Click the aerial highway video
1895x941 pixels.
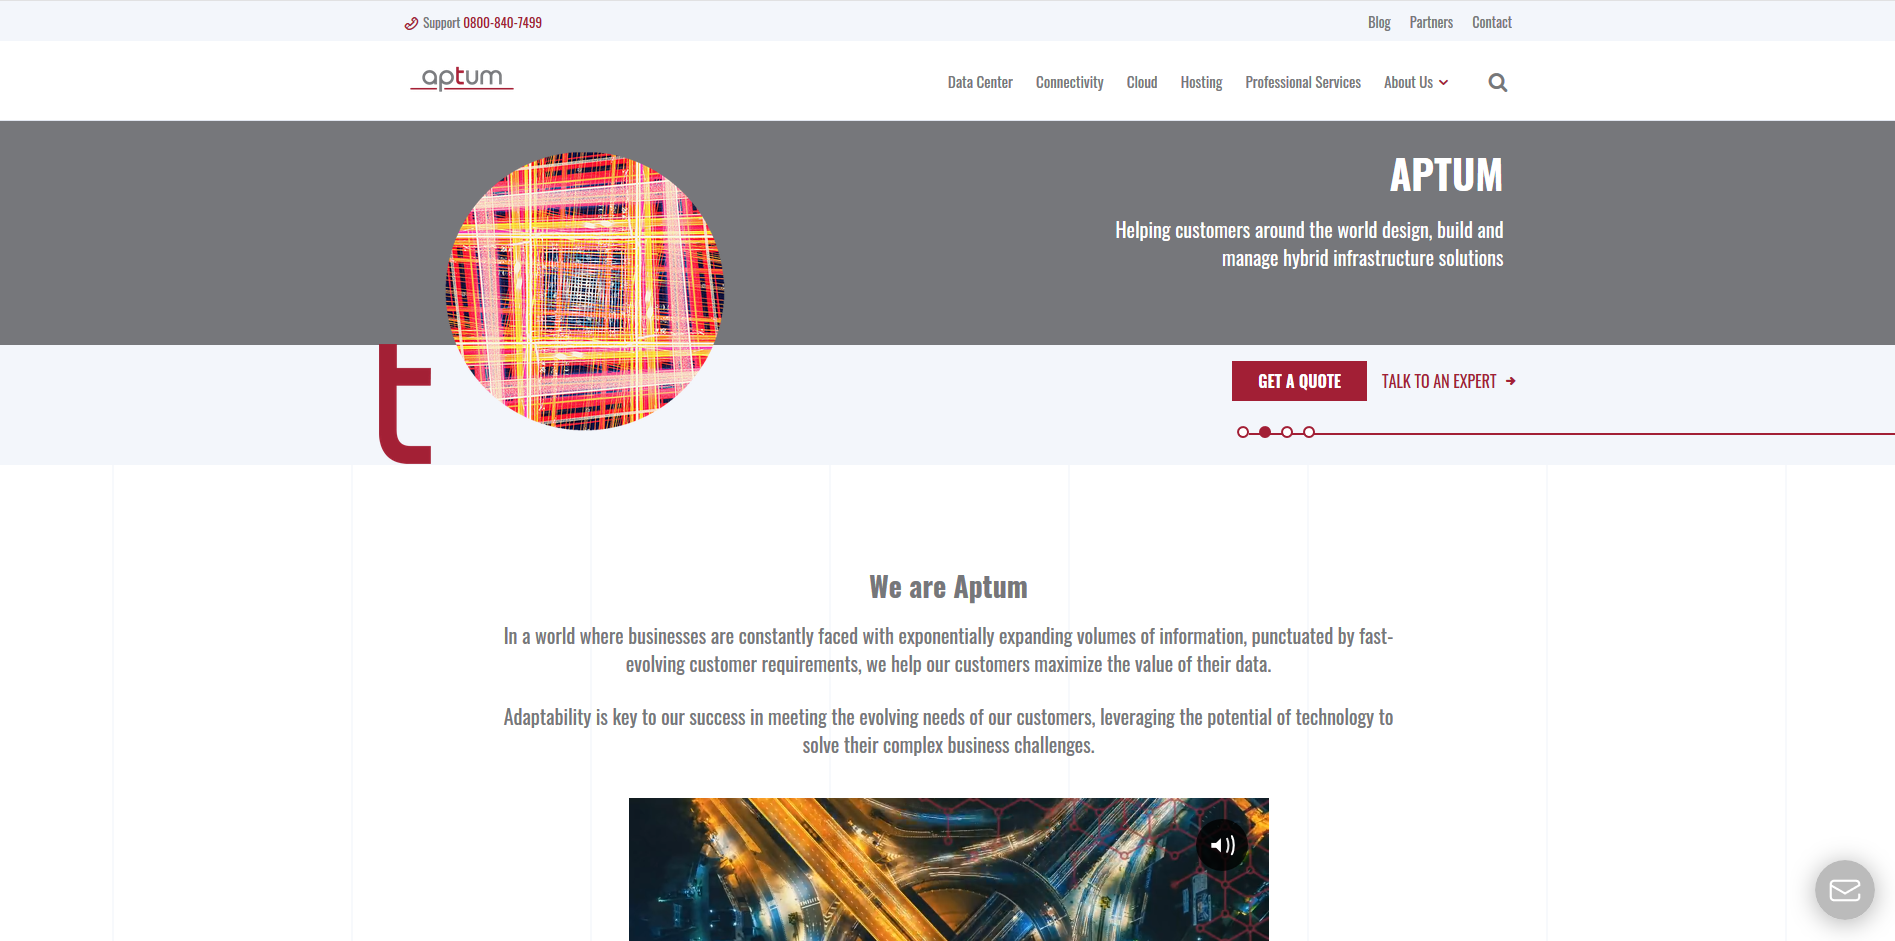click(948, 869)
